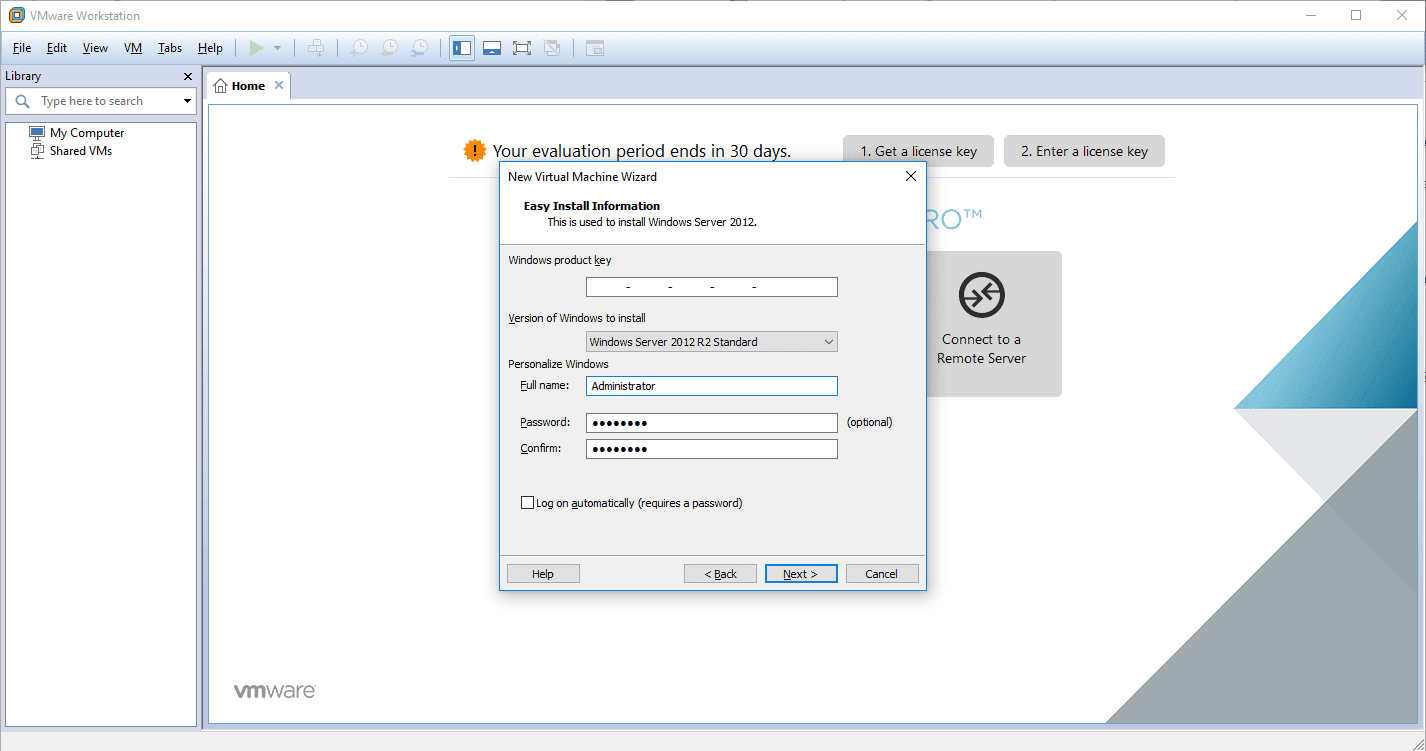Open the Help menu

(210, 48)
